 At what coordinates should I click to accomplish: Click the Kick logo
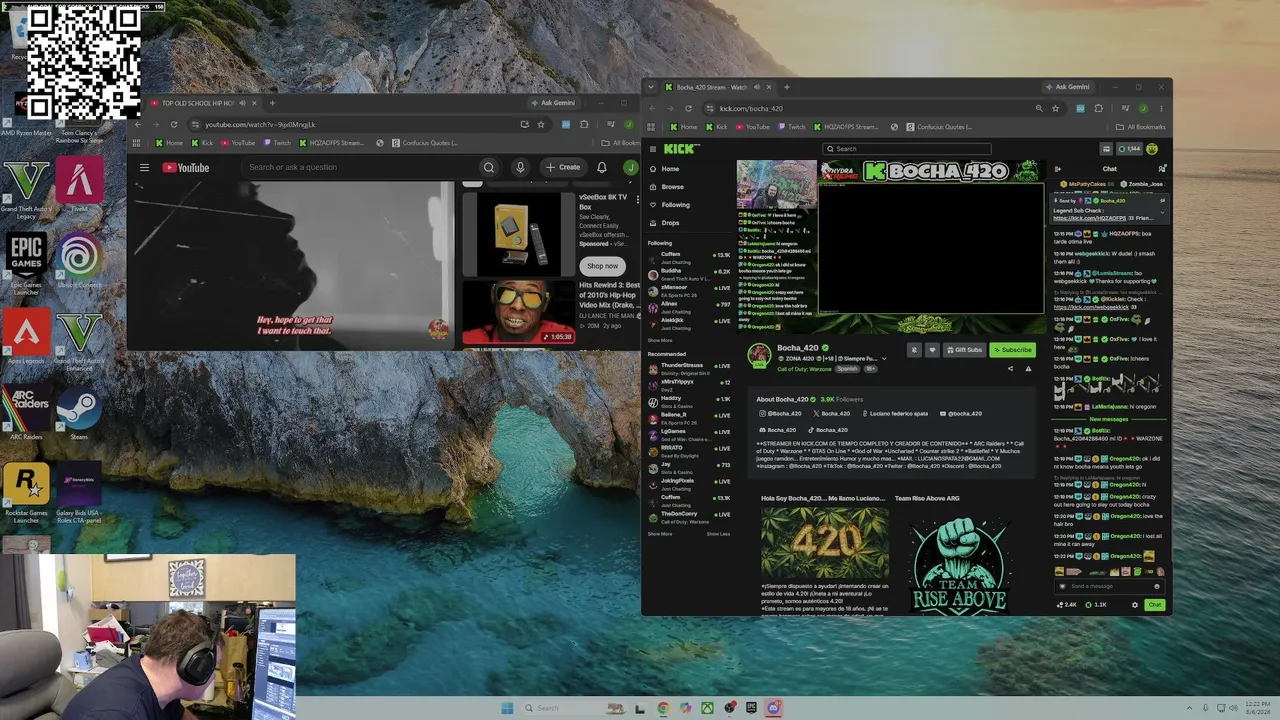[x=681, y=149]
